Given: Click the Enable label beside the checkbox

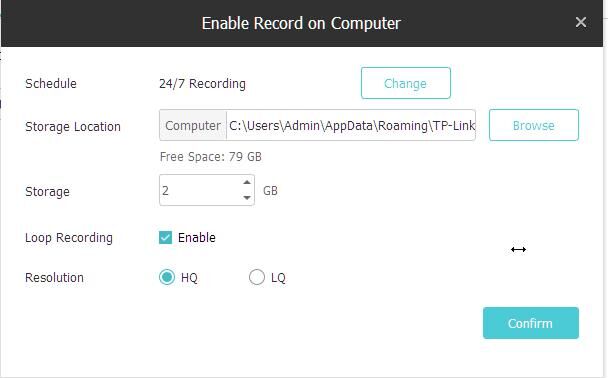Looking at the screenshot, I should coord(197,237).
